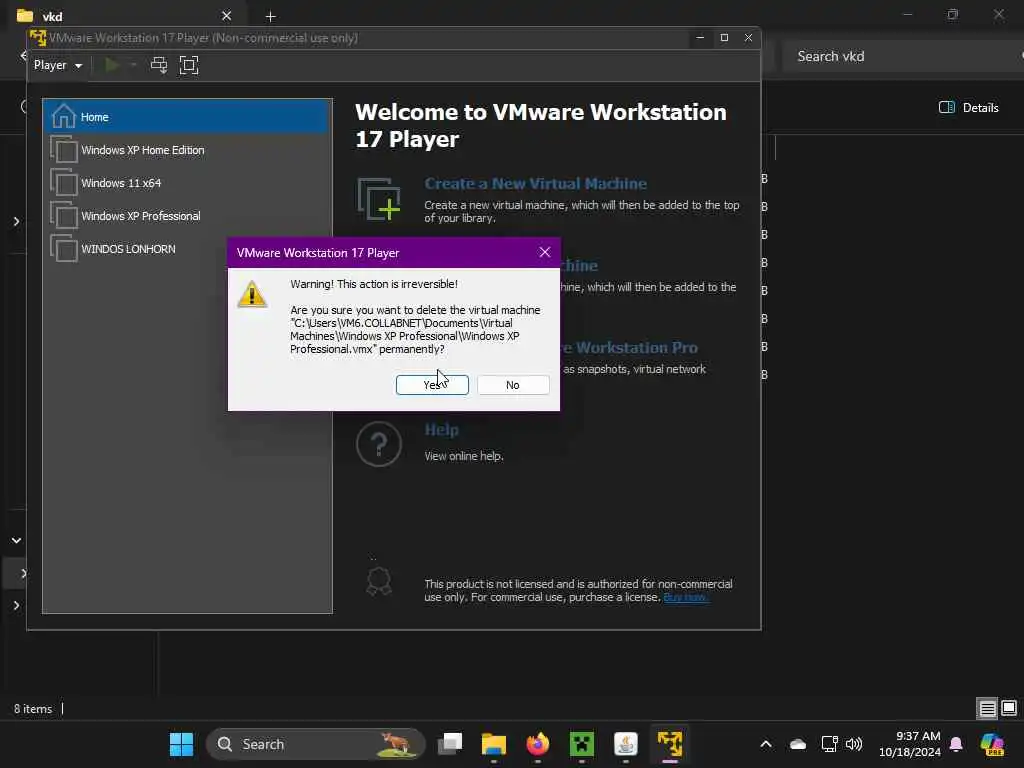Image resolution: width=1024 pixels, height=768 pixels.
Task: Open network settings tray icon
Action: tap(829, 744)
